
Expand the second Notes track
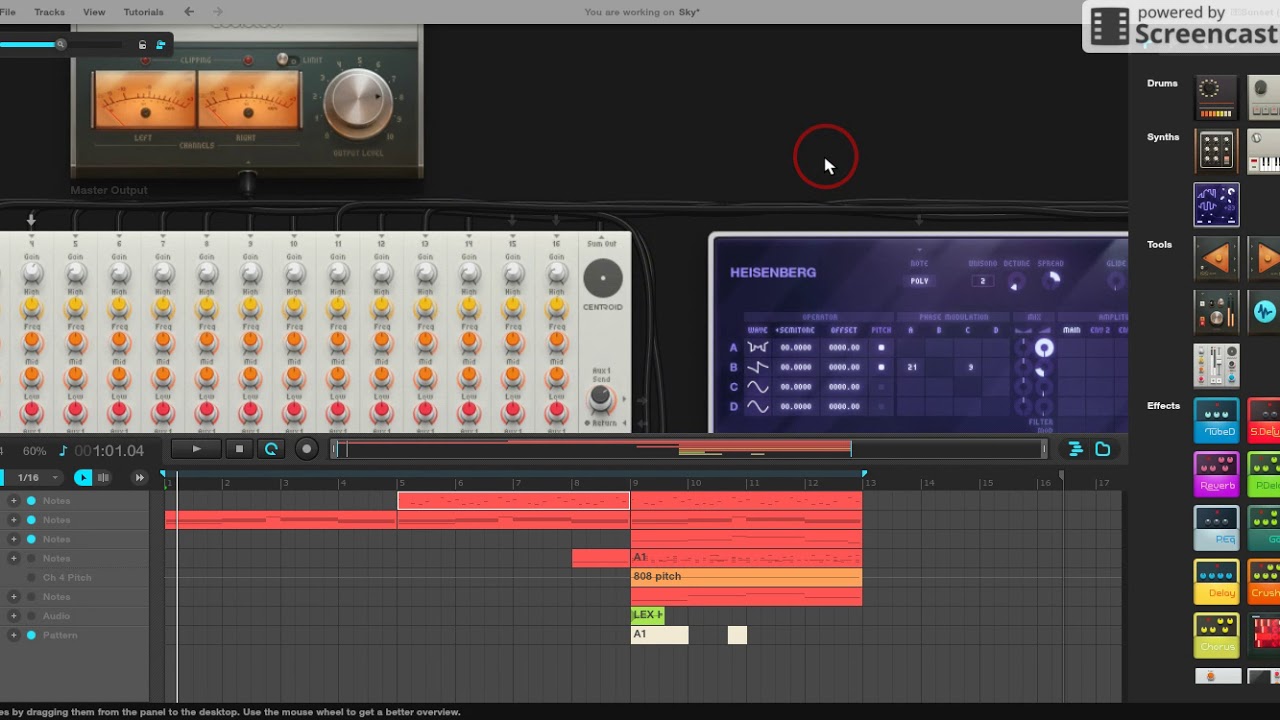(x=13, y=520)
